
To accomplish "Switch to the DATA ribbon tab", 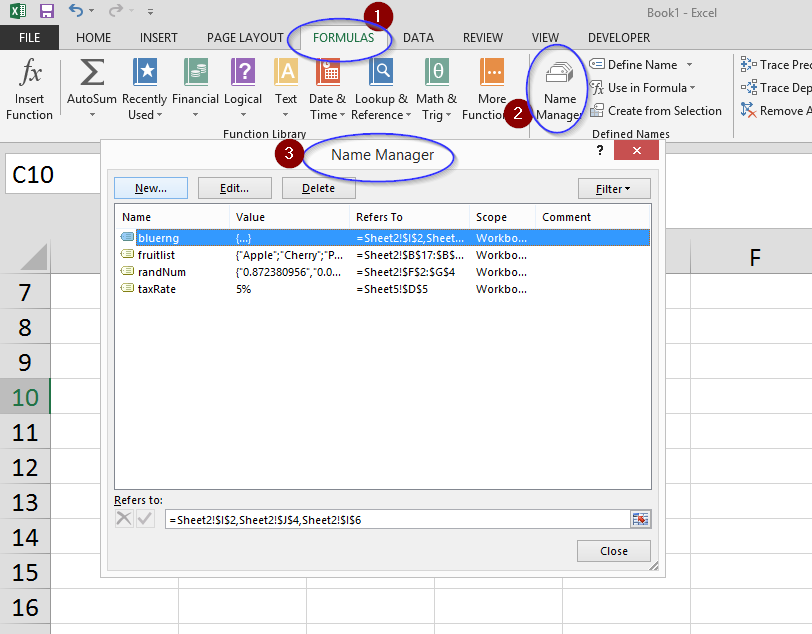I will [418, 37].
